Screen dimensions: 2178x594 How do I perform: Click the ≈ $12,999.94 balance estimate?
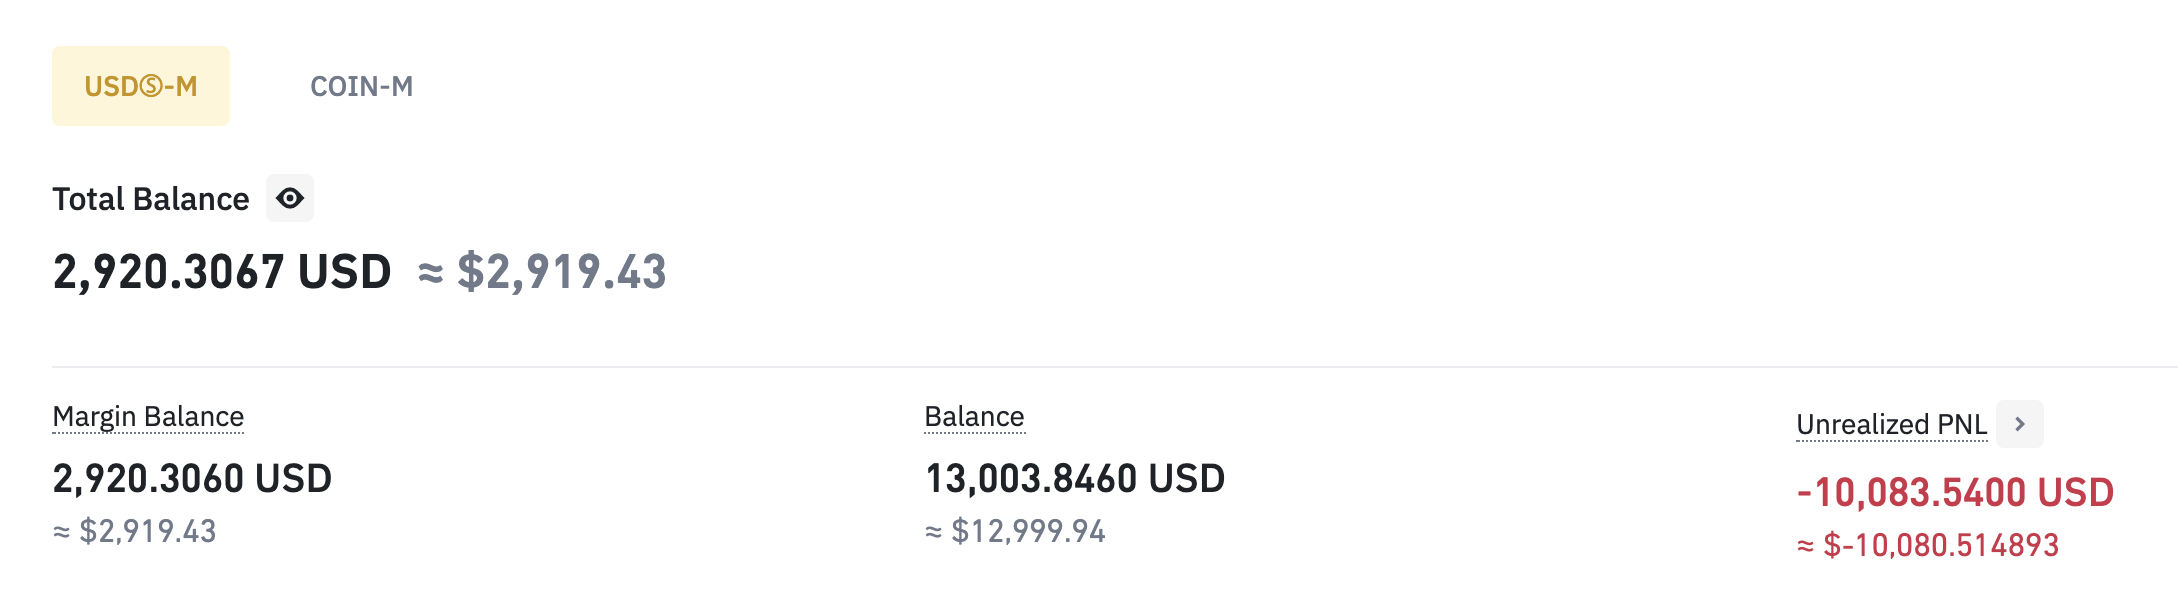click(x=1015, y=531)
